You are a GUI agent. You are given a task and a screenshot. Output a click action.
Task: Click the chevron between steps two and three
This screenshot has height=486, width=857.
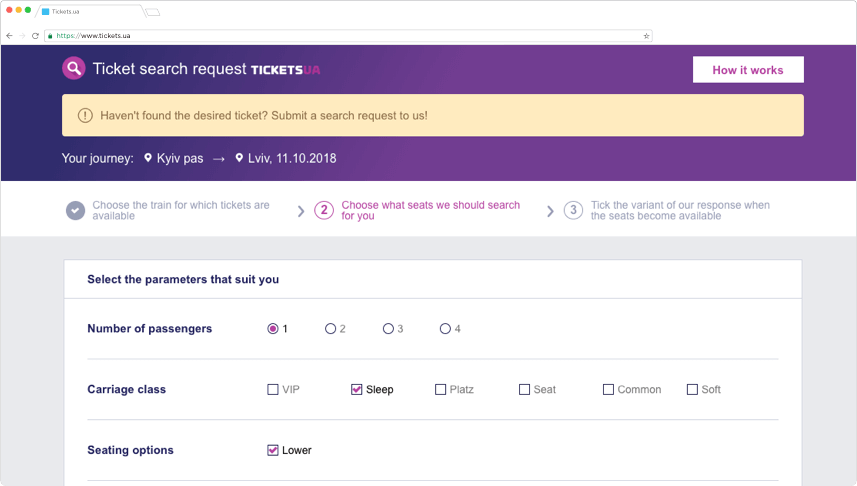click(x=550, y=211)
